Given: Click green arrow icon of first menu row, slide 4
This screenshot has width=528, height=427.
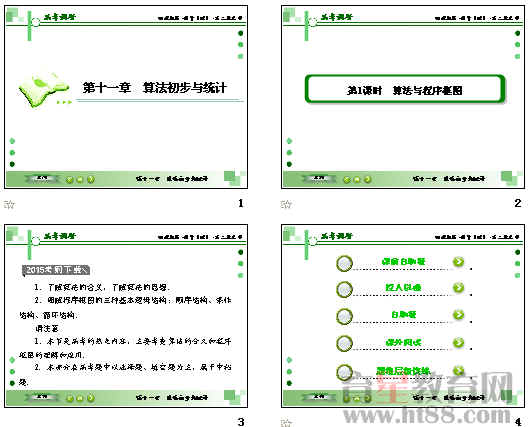Looking at the screenshot, I should (458, 262).
